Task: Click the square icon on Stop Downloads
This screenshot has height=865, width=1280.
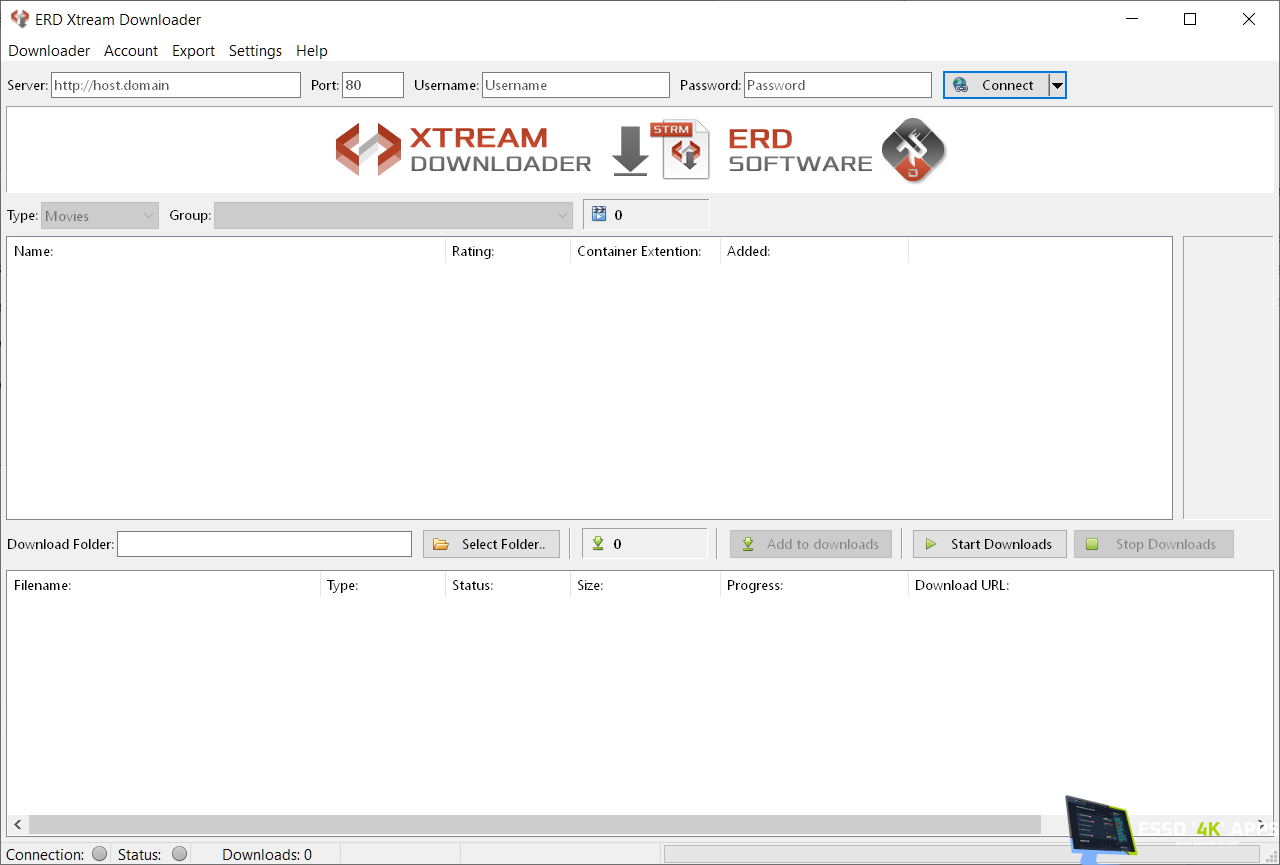Action: 1091,544
